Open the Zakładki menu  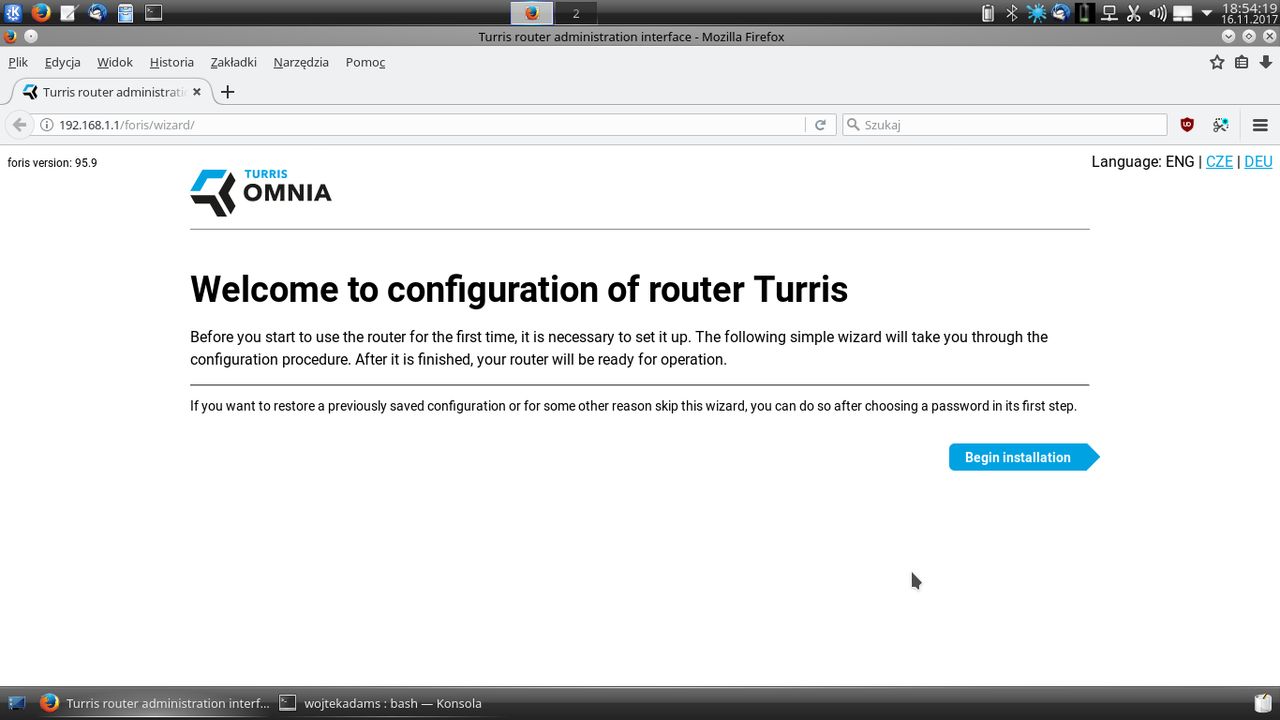pos(233,62)
